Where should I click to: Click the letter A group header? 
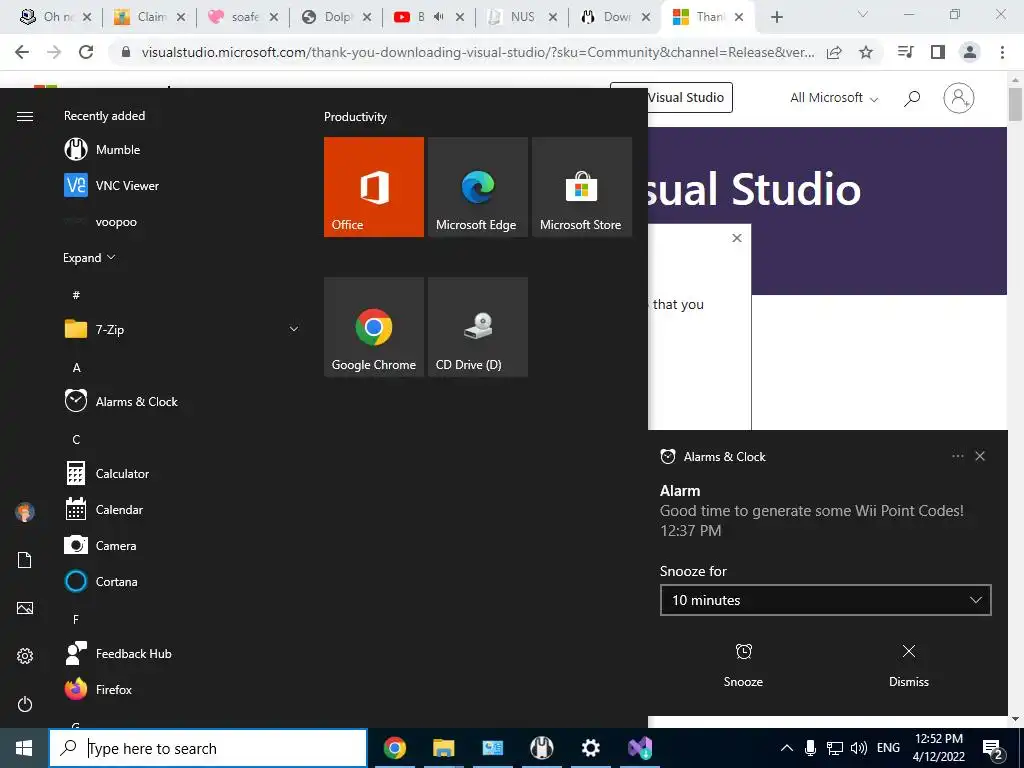[76, 368]
